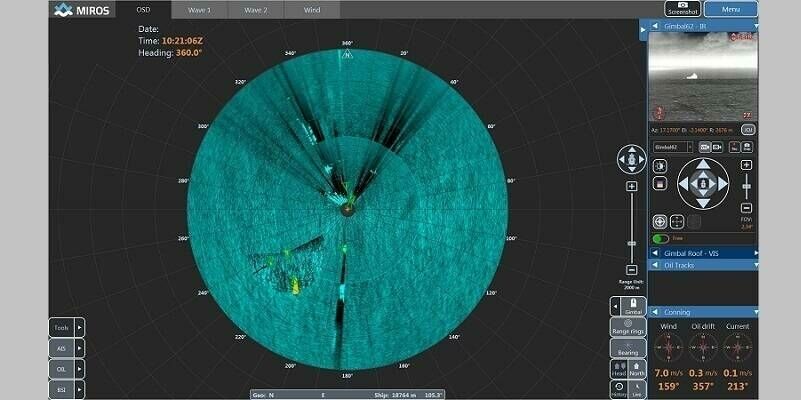Expand Gimbal tool flyout left arrow

pos(616,307)
